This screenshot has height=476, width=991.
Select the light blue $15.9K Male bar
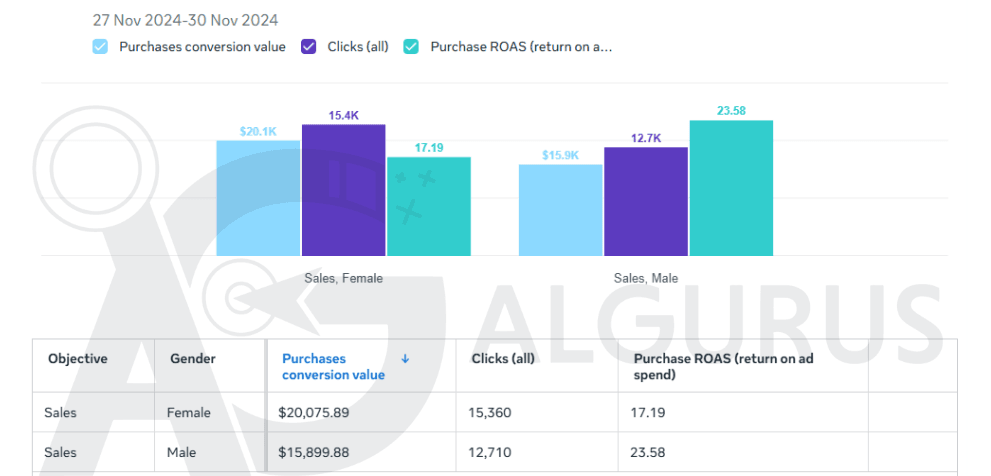pos(560,210)
